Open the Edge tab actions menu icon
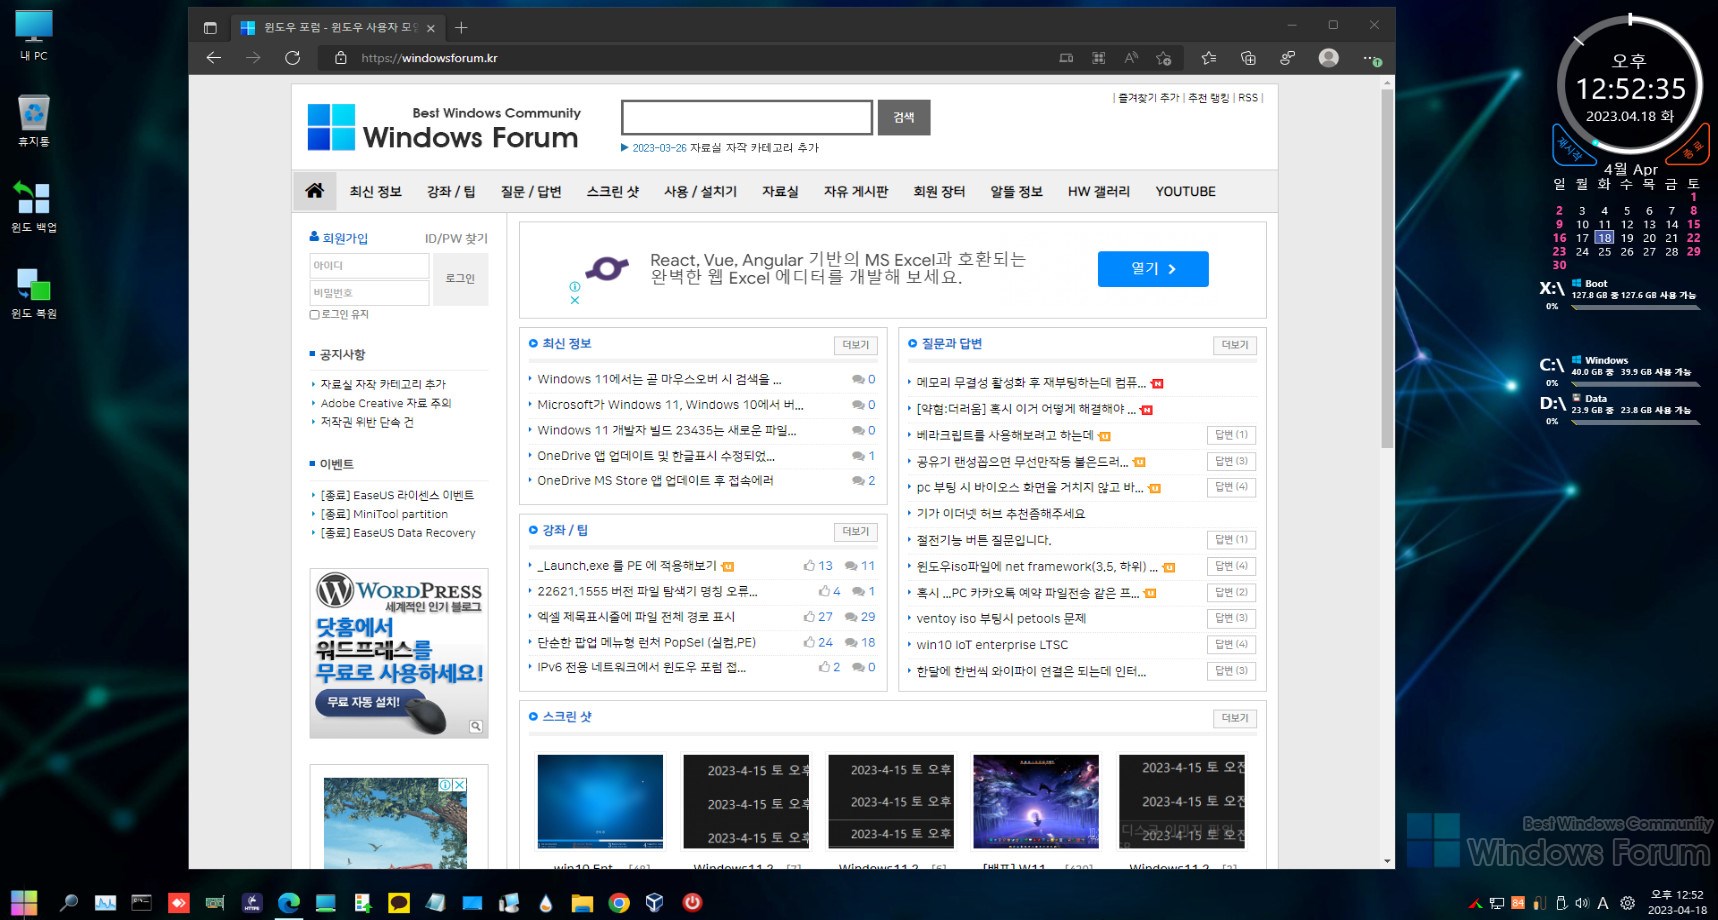This screenshot has width=1718, height=920. 210,28
